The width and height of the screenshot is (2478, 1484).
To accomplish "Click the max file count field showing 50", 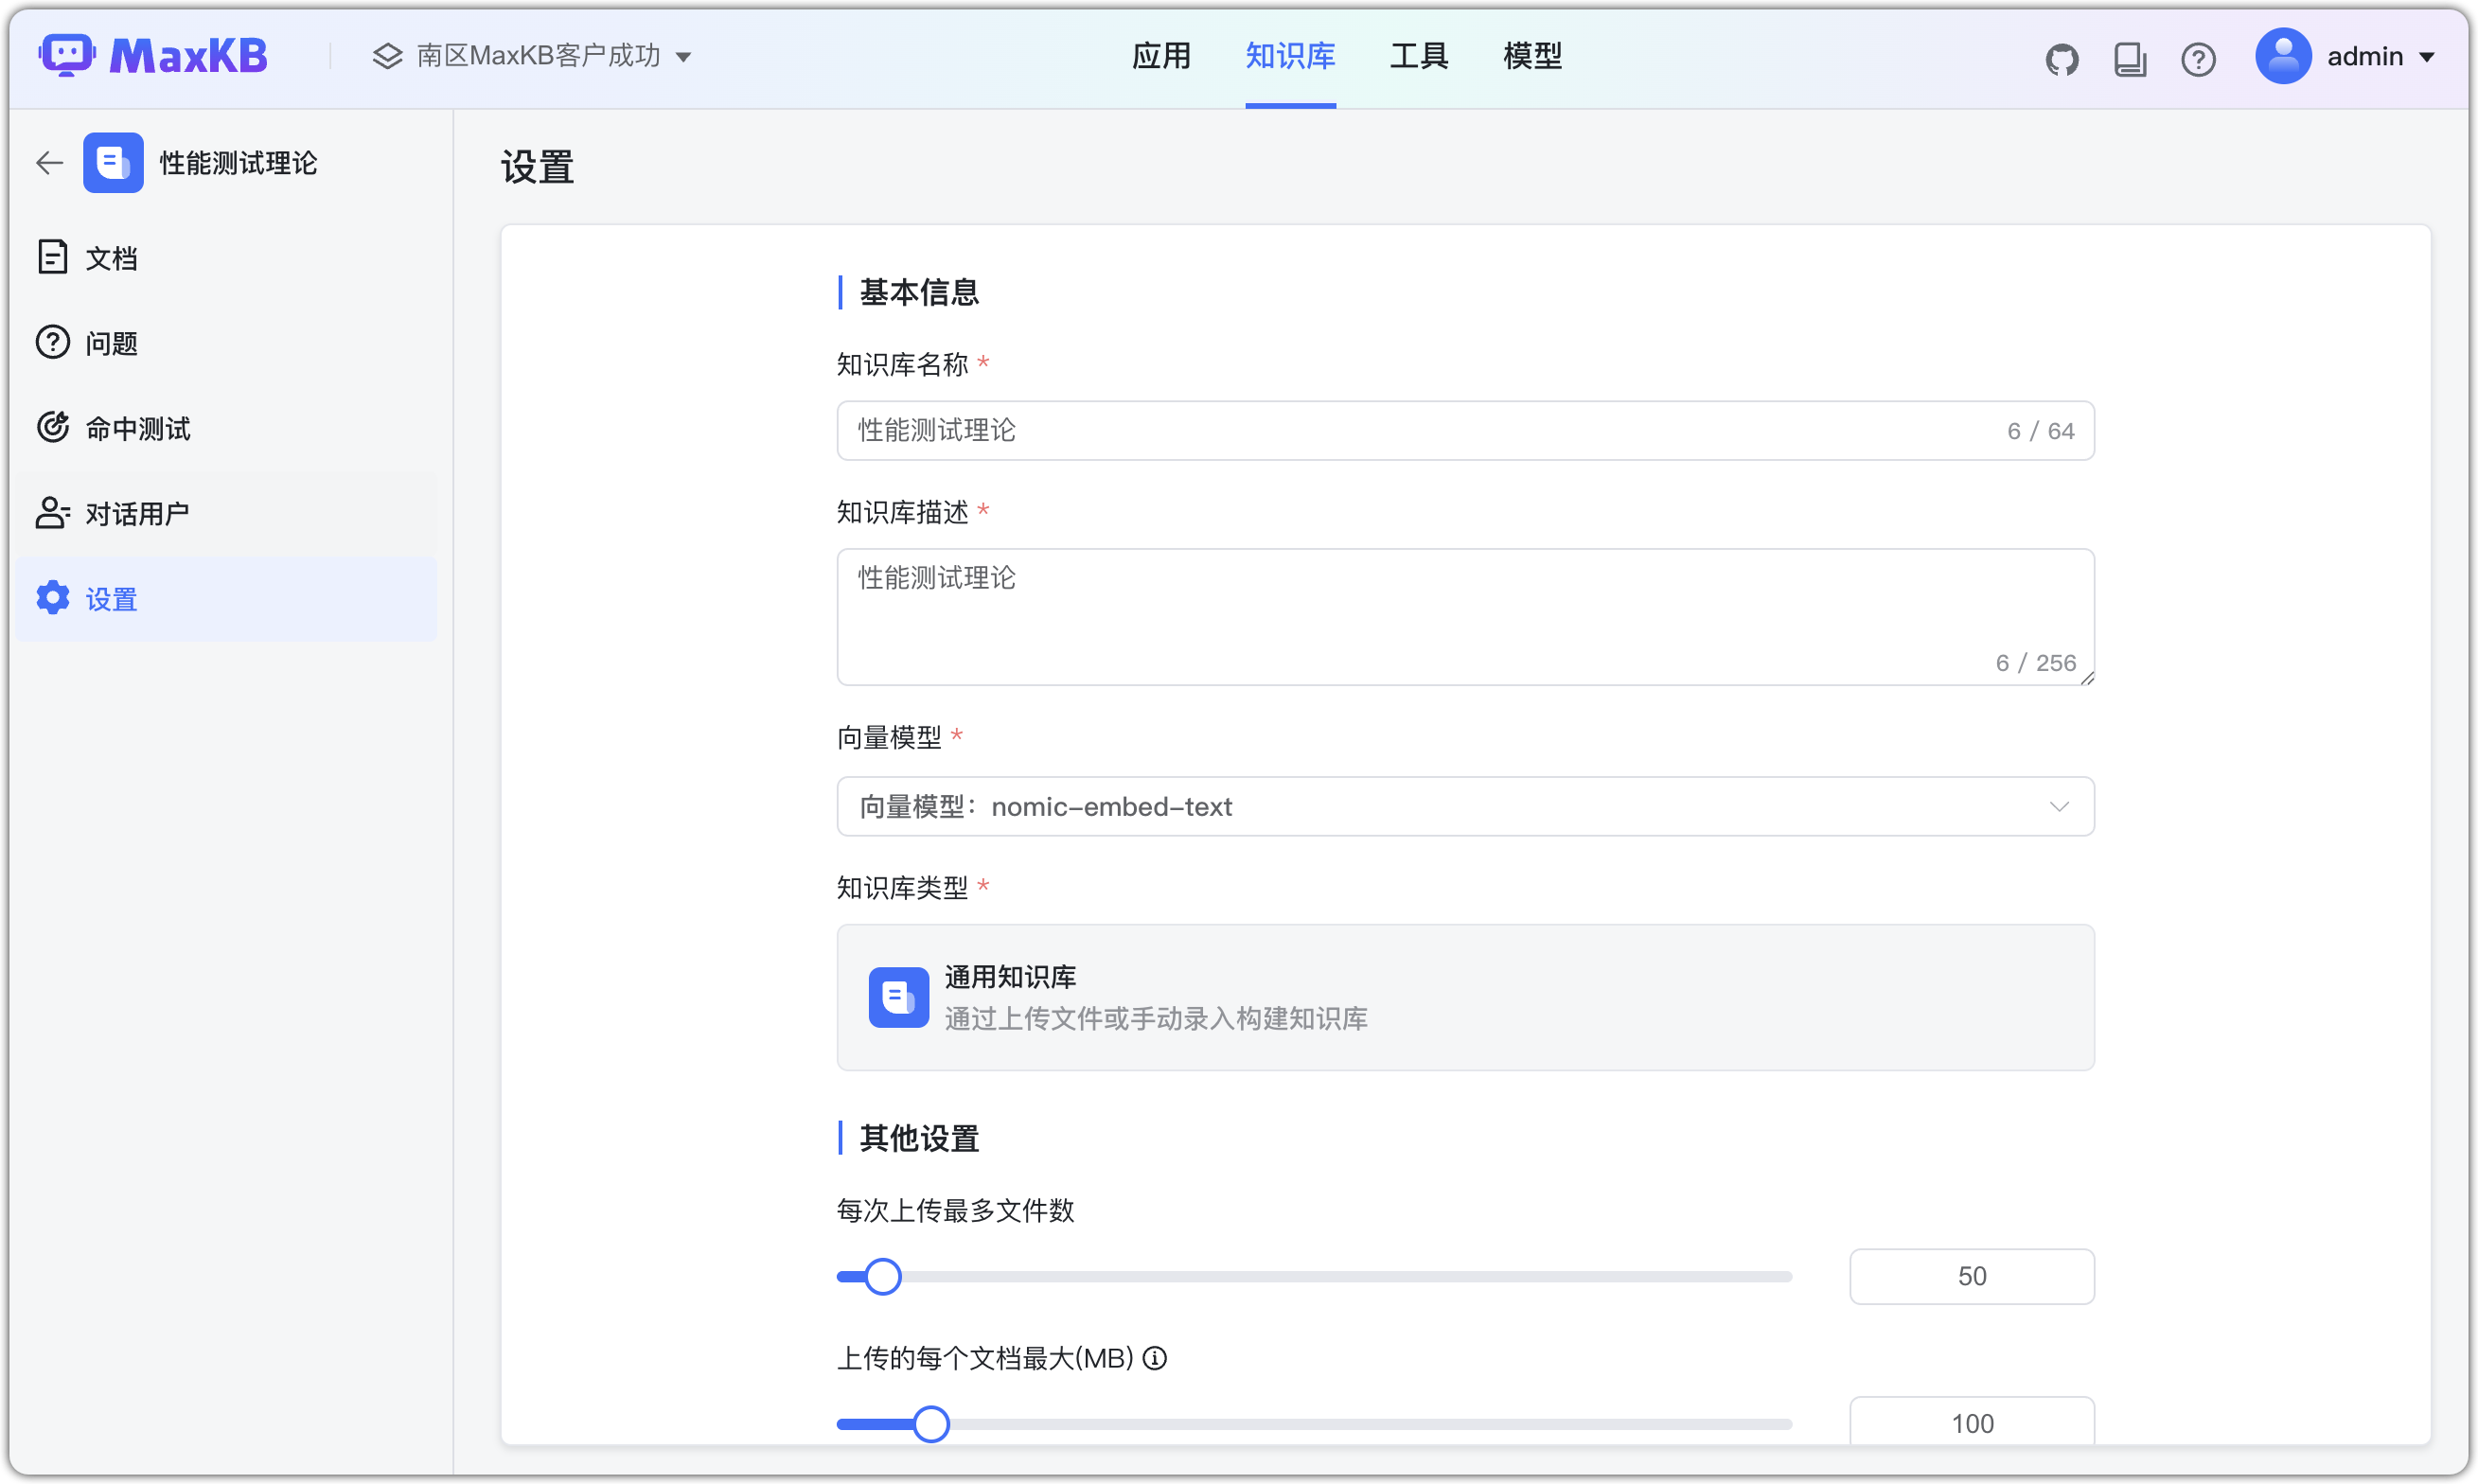I will coord(1971,1276).
